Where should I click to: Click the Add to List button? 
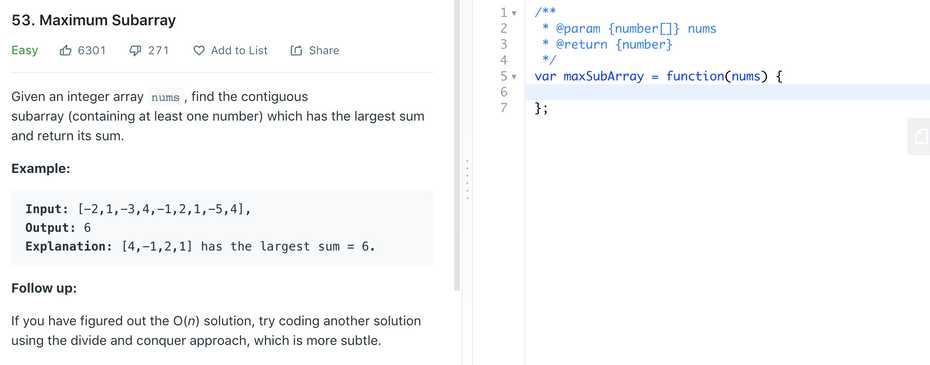(x=231, y=50)
